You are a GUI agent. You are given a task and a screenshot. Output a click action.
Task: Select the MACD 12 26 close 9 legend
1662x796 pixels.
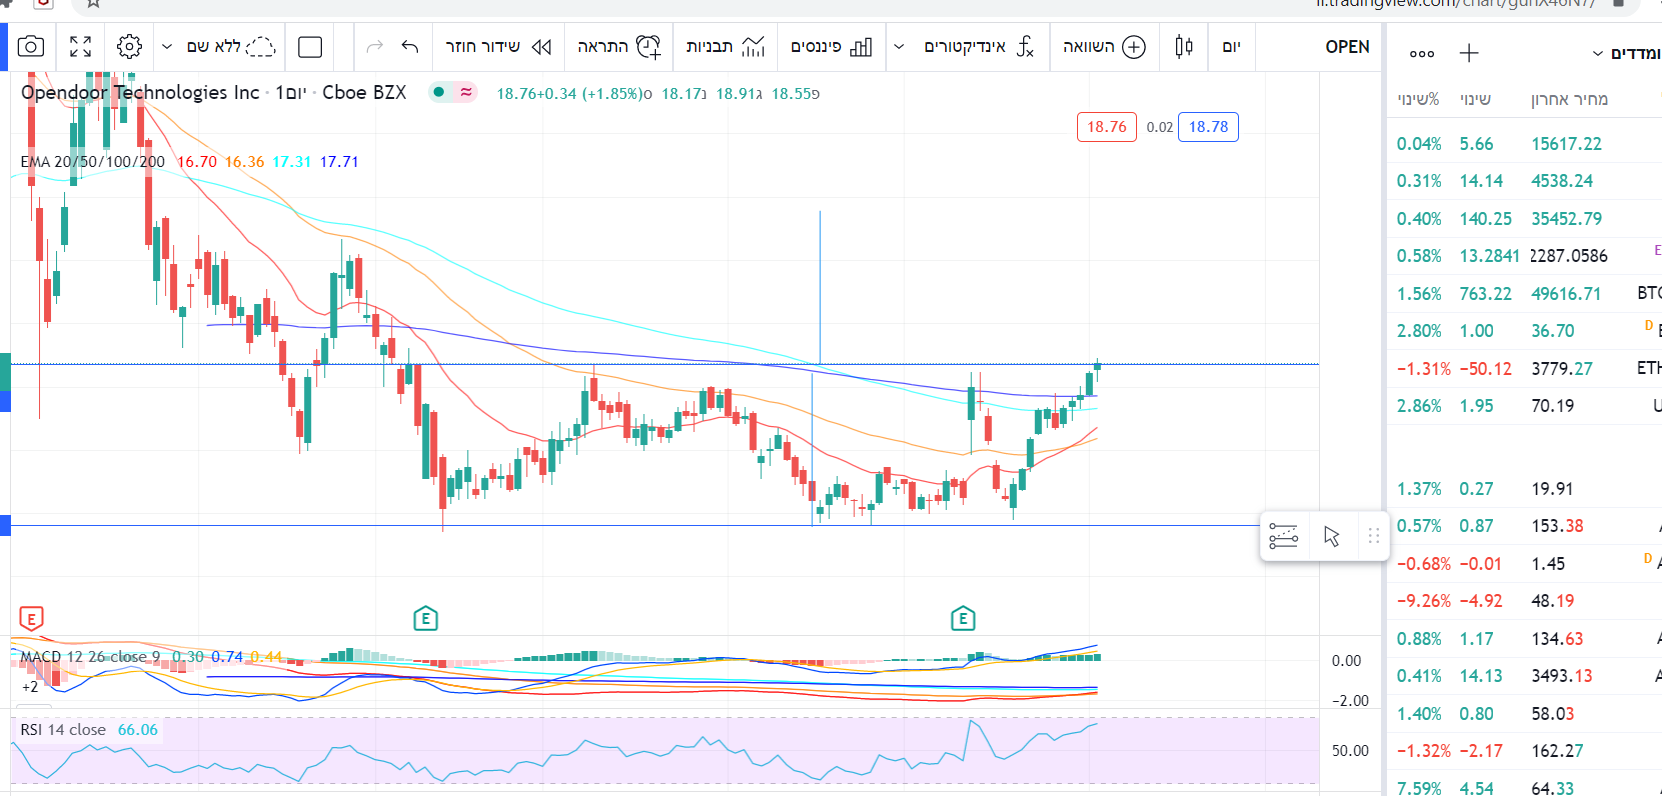(x=90, y=657)
